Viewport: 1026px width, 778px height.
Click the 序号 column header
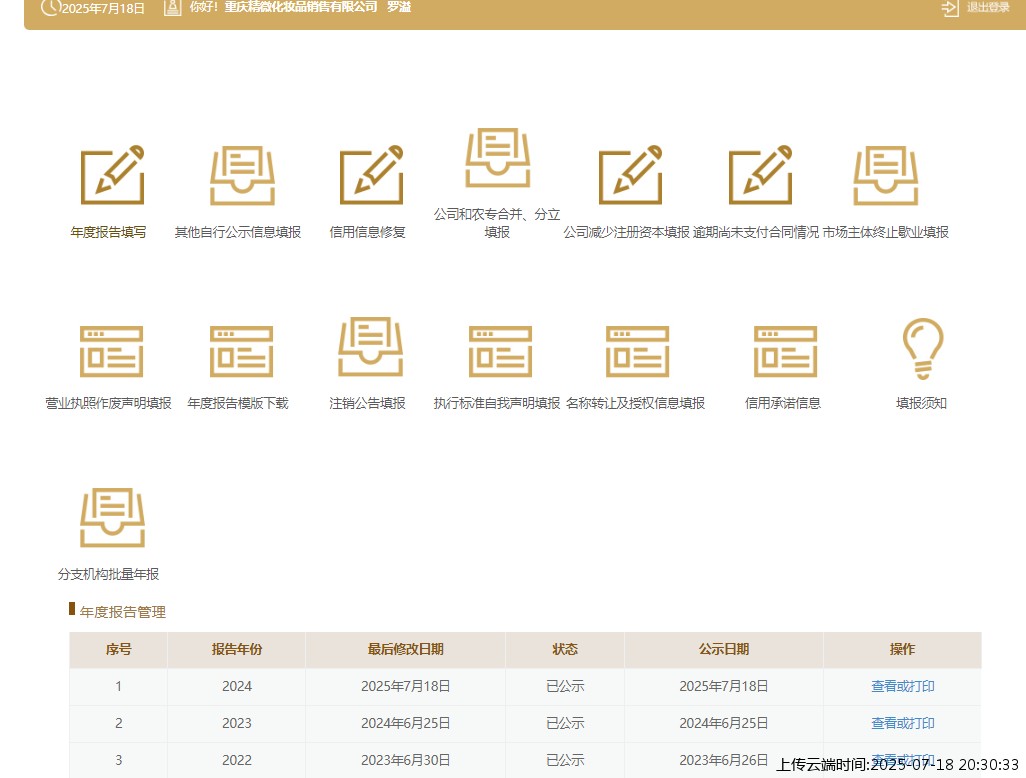[x=118, y=649]
